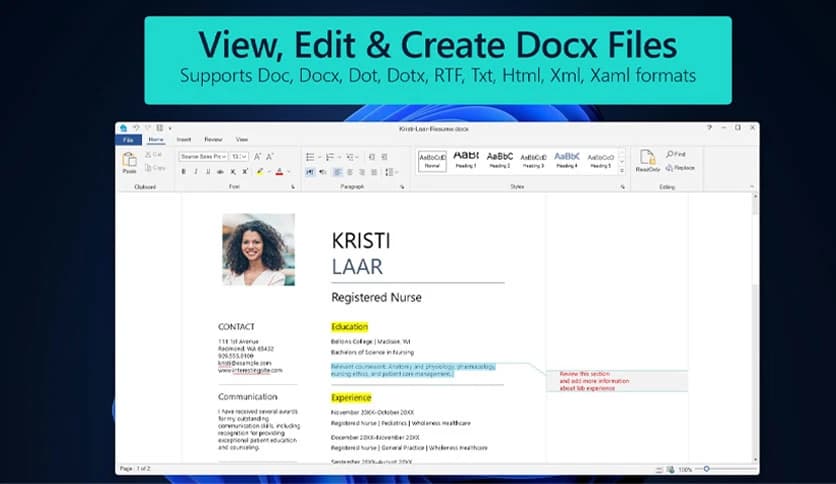Click the Find magnifier button
This screenshot has height=484, width=836.
tap(676, 154)
